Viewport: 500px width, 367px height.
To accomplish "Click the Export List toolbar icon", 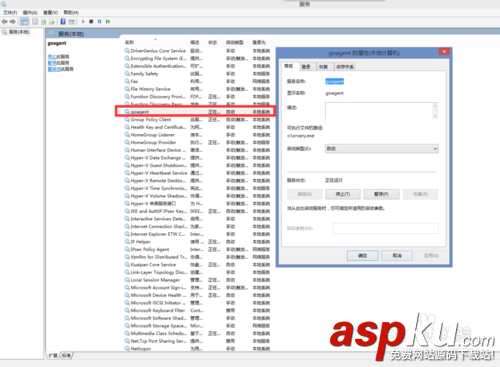I will click(52, 22).
